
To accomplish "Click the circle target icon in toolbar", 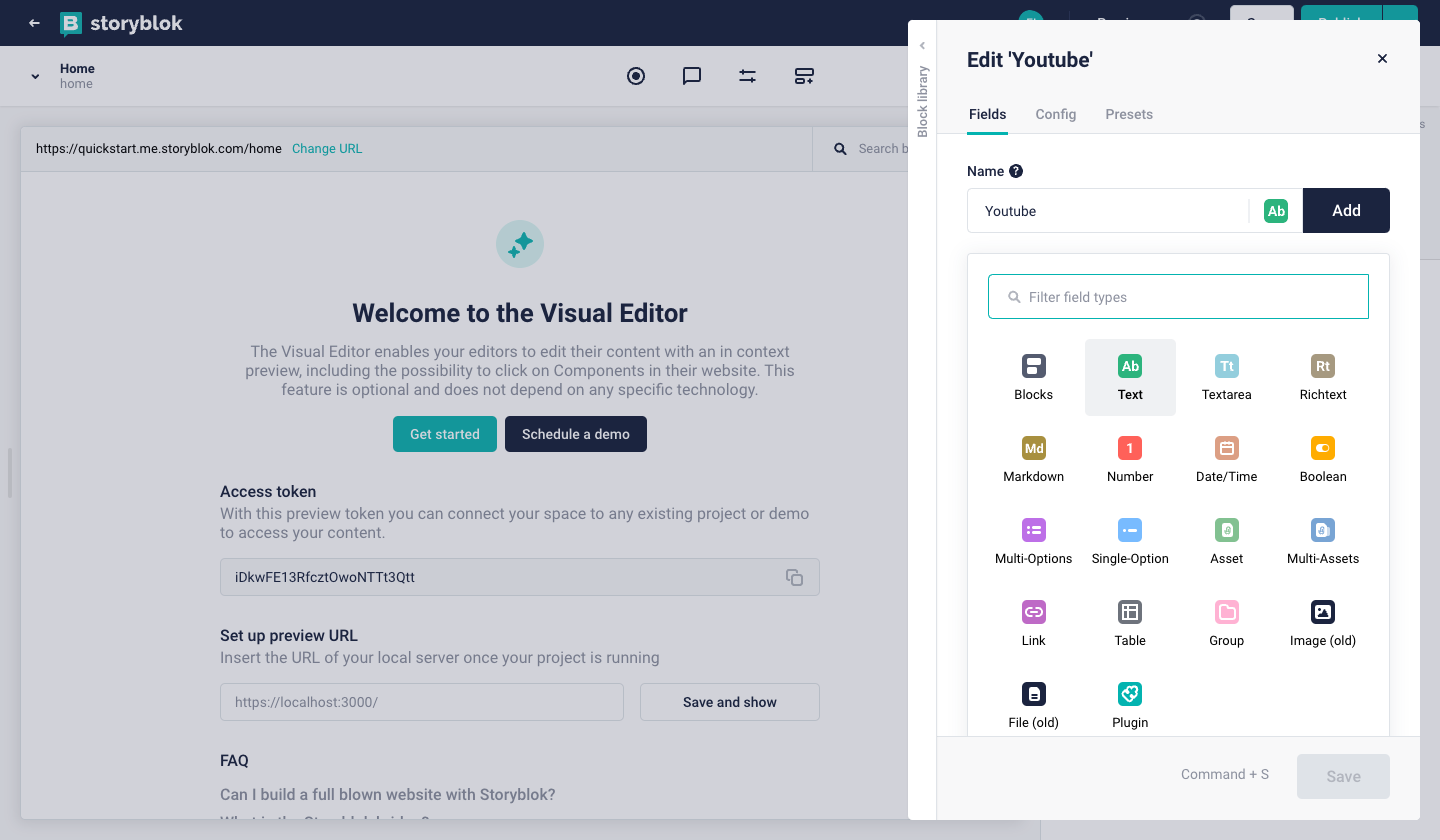I will point(636,76).
